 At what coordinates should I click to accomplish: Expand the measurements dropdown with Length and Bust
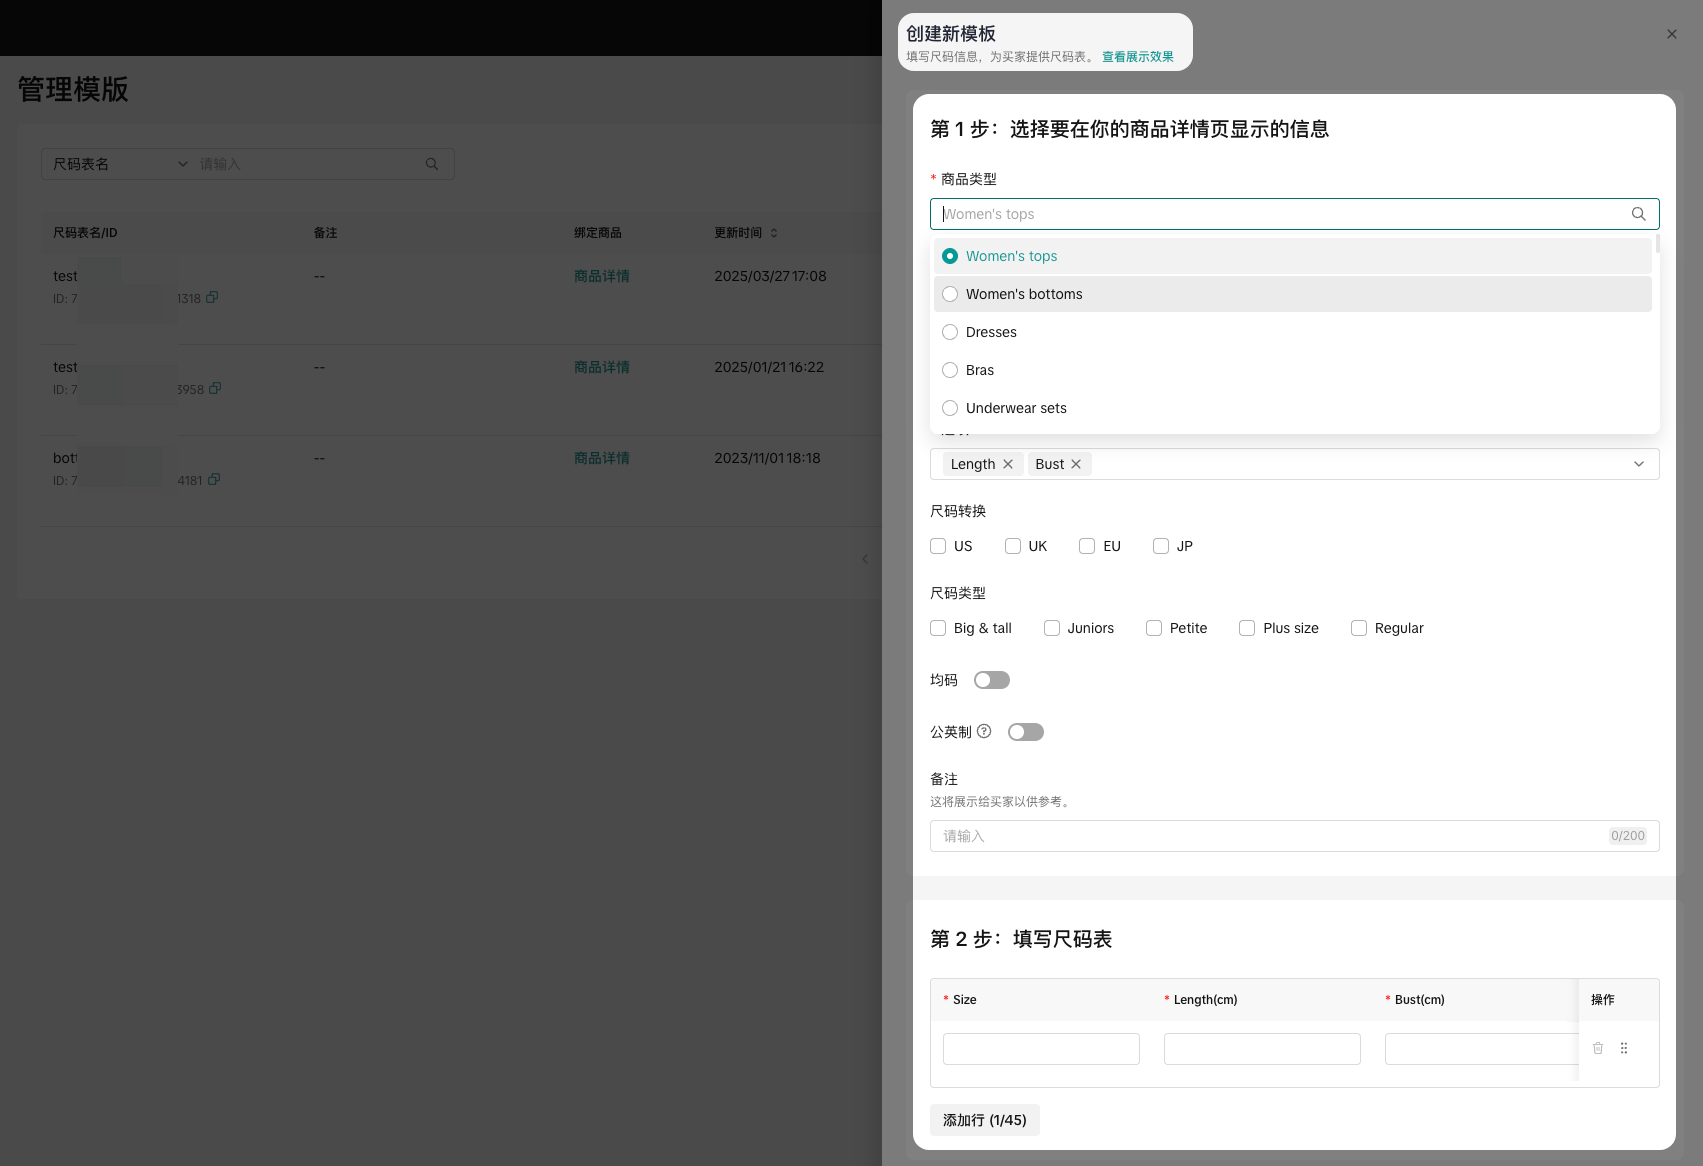1638,464
